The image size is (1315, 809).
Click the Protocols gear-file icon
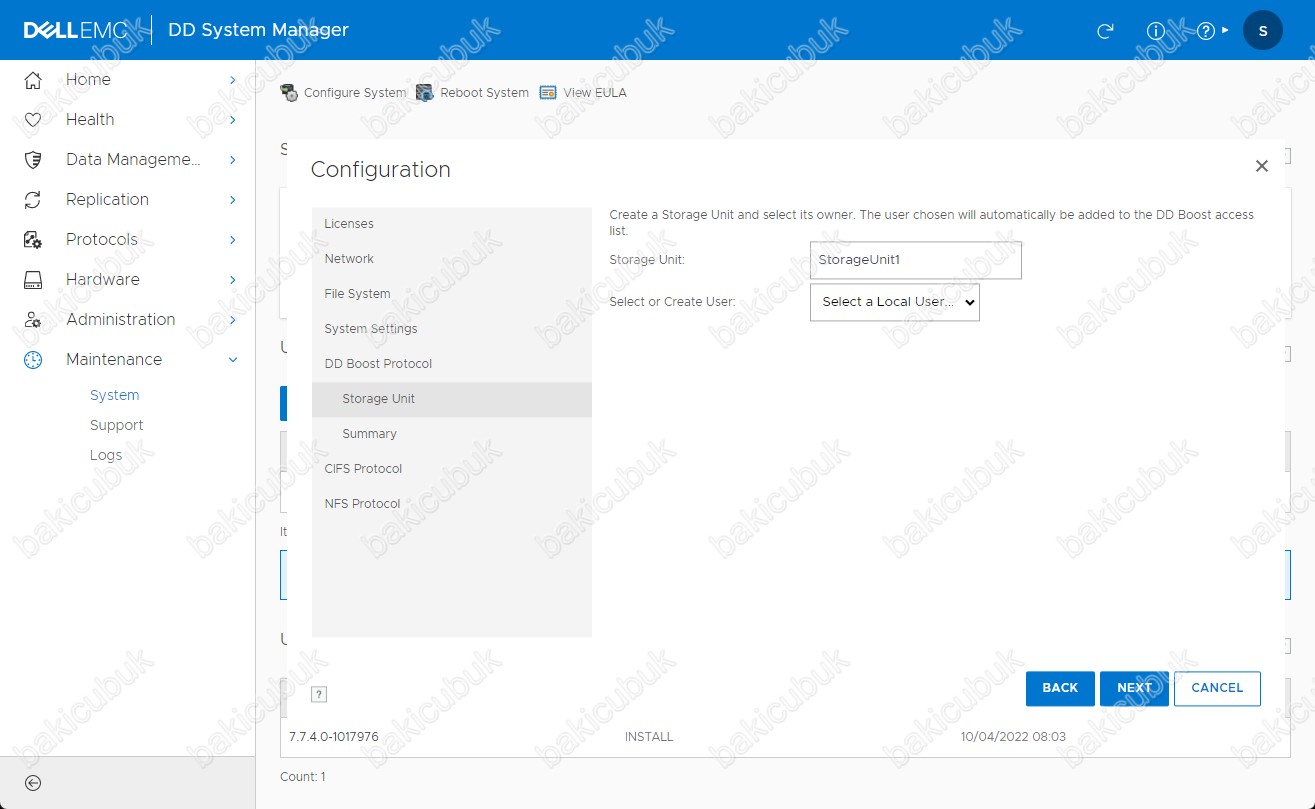pyautogui.click(x=33, y=240)
